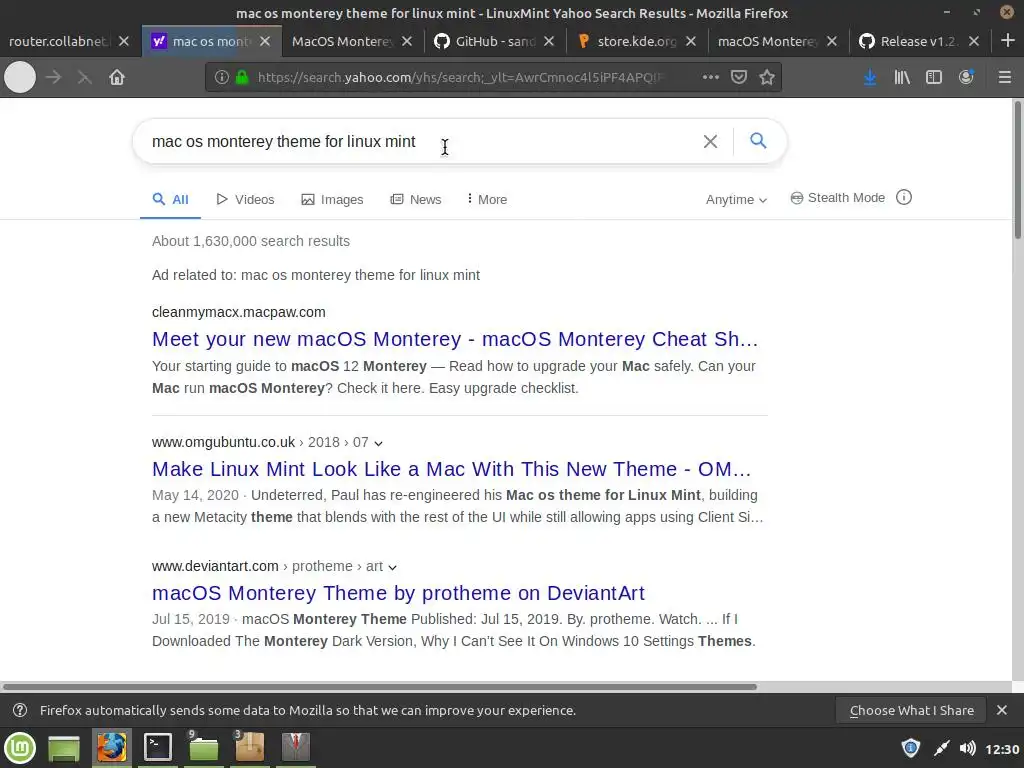The image size is (1024, 768).
Task: Open network connection tray icon
Action: pyautogui.click(x=941, y=748)
